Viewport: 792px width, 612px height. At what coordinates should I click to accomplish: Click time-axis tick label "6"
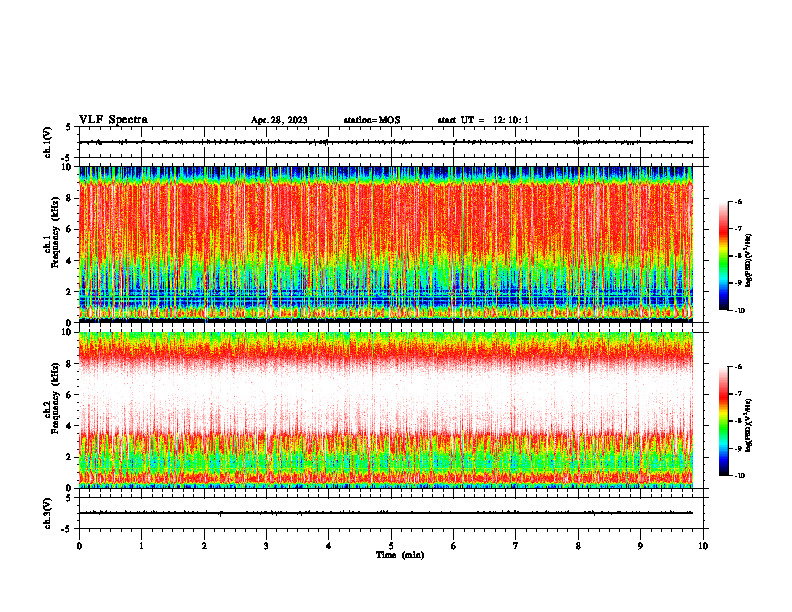pyautogui.click(x=453, y=546)
